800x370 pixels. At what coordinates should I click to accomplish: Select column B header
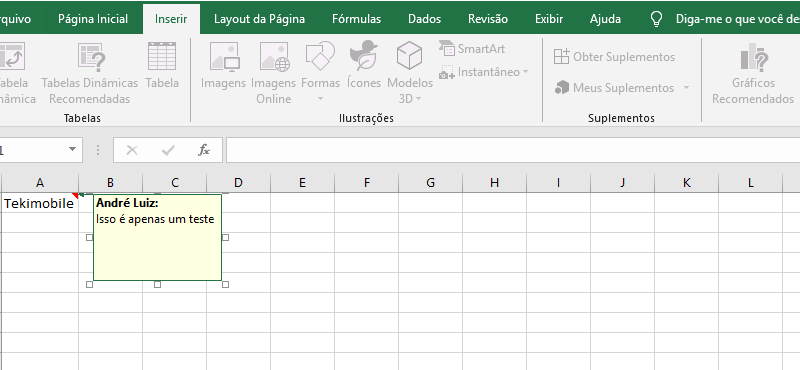point(110,183)
